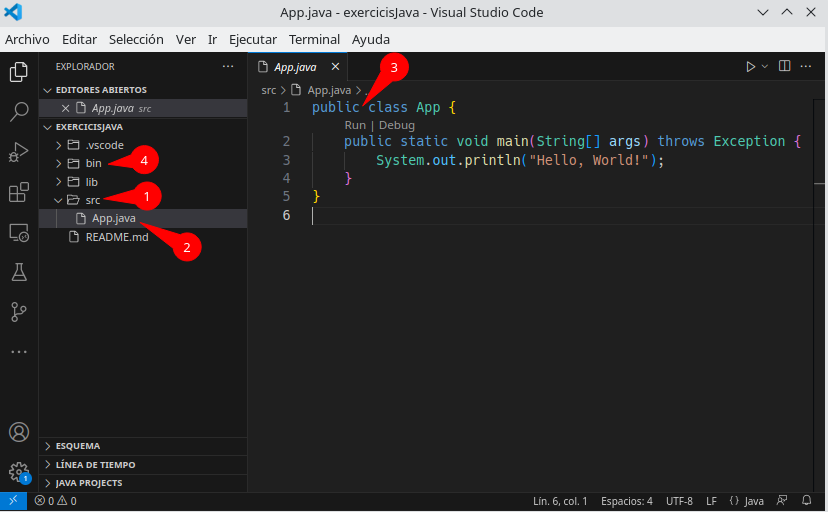Open the Ayuda menu
Screen dimensions: 828x512
(x=371, y=40)
